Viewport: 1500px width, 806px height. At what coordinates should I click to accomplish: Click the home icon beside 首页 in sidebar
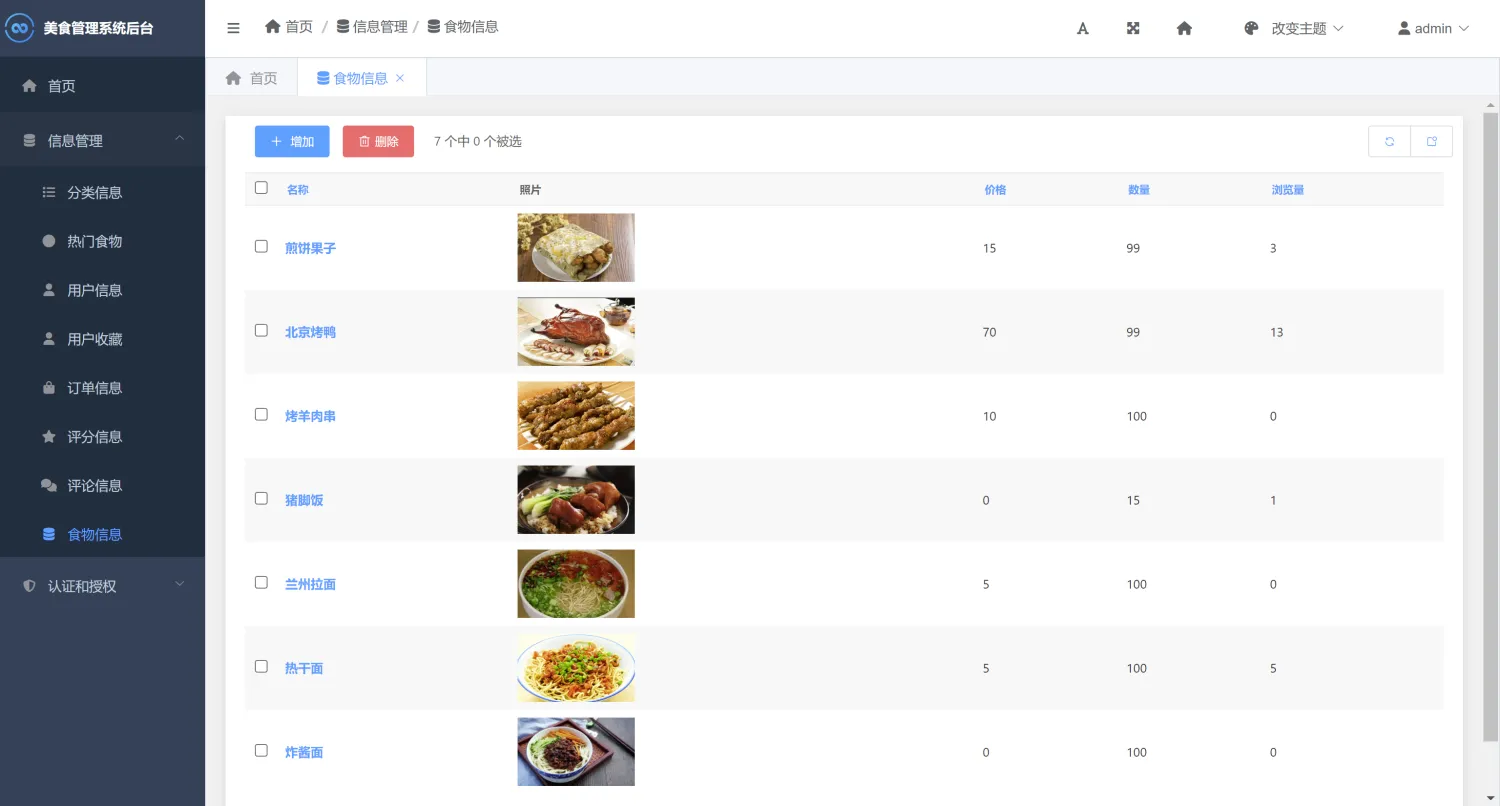[x=30, y=86]
